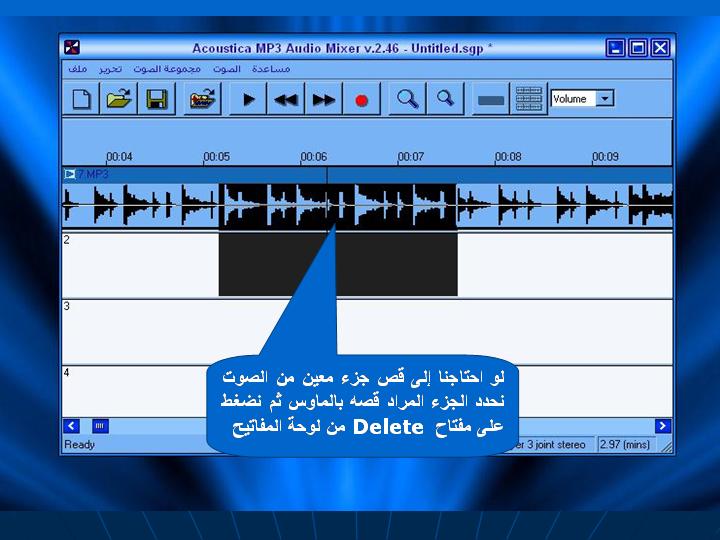Image resolution: width=720 pixels, height=540 pixels.
Task: Click the multi-track grid icon
Action: point(529,99)
